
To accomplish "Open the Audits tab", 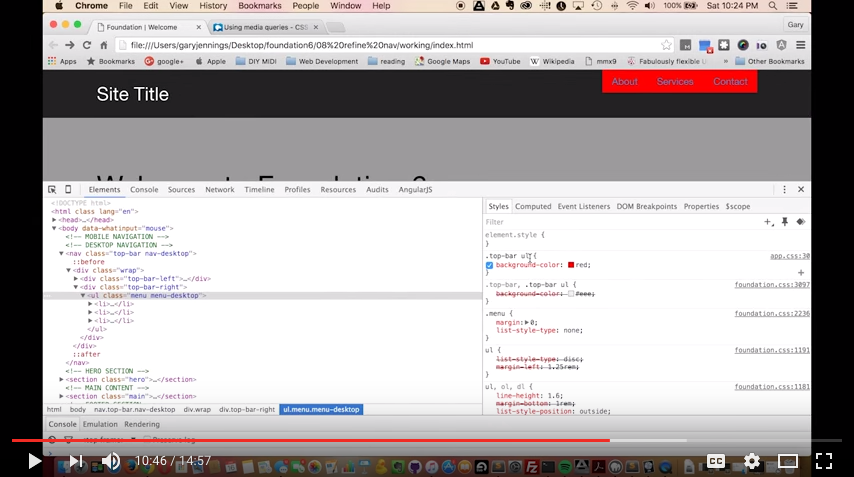I will 377,189.
